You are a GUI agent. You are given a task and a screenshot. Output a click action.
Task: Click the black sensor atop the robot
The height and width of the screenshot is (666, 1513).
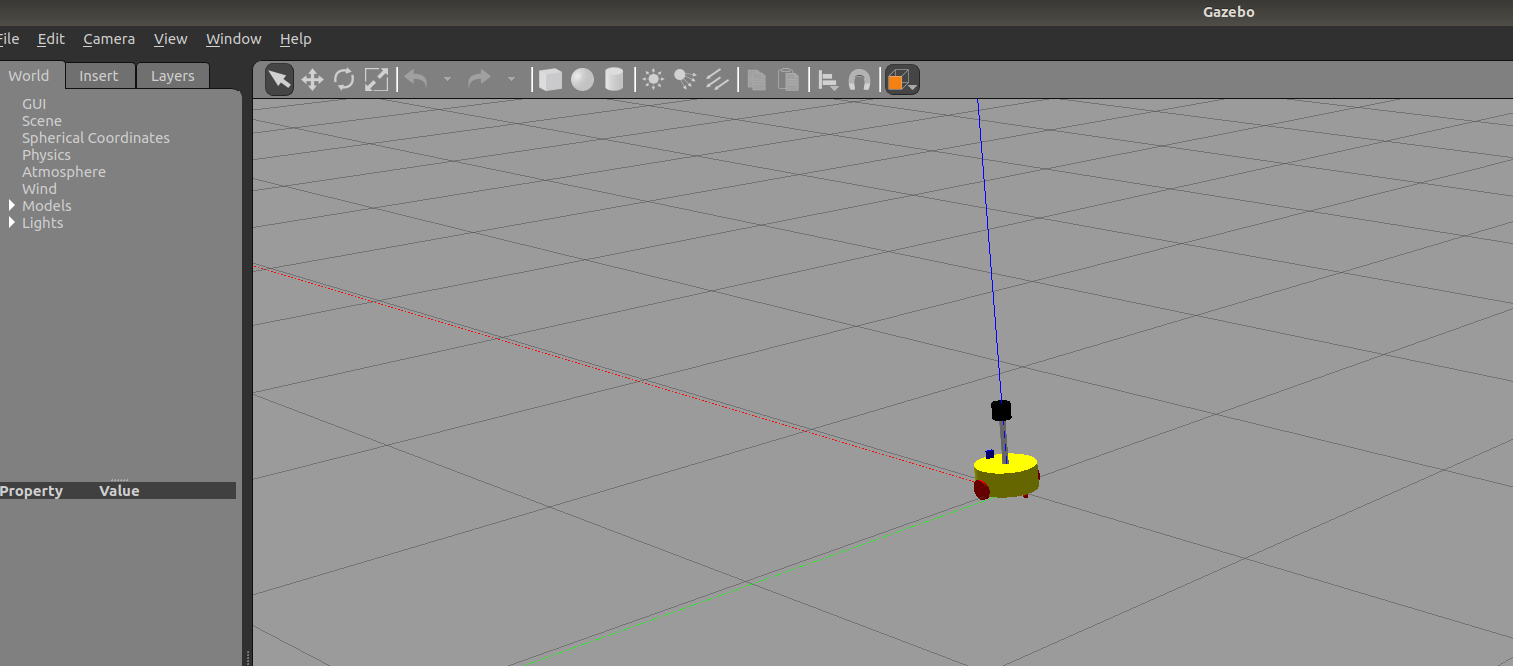coord(1001,410)
